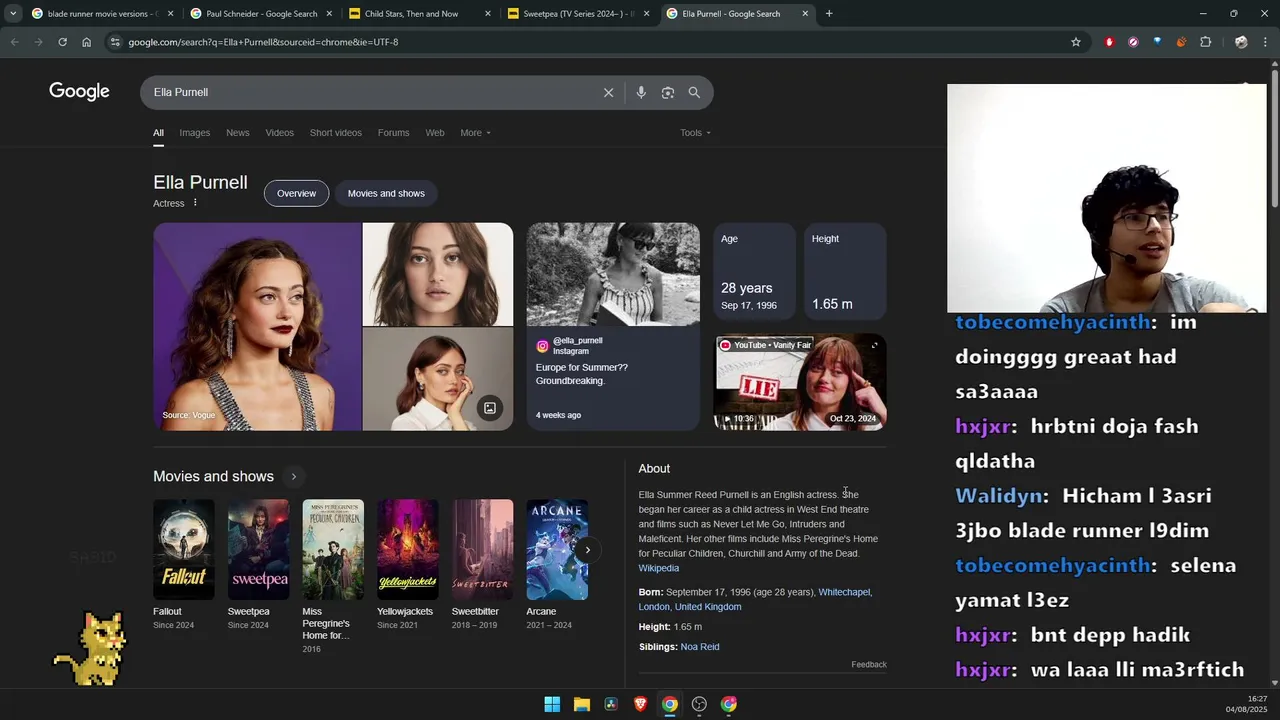
Task: Open the tab search dropdown arrow
Action: pos(13,14)
